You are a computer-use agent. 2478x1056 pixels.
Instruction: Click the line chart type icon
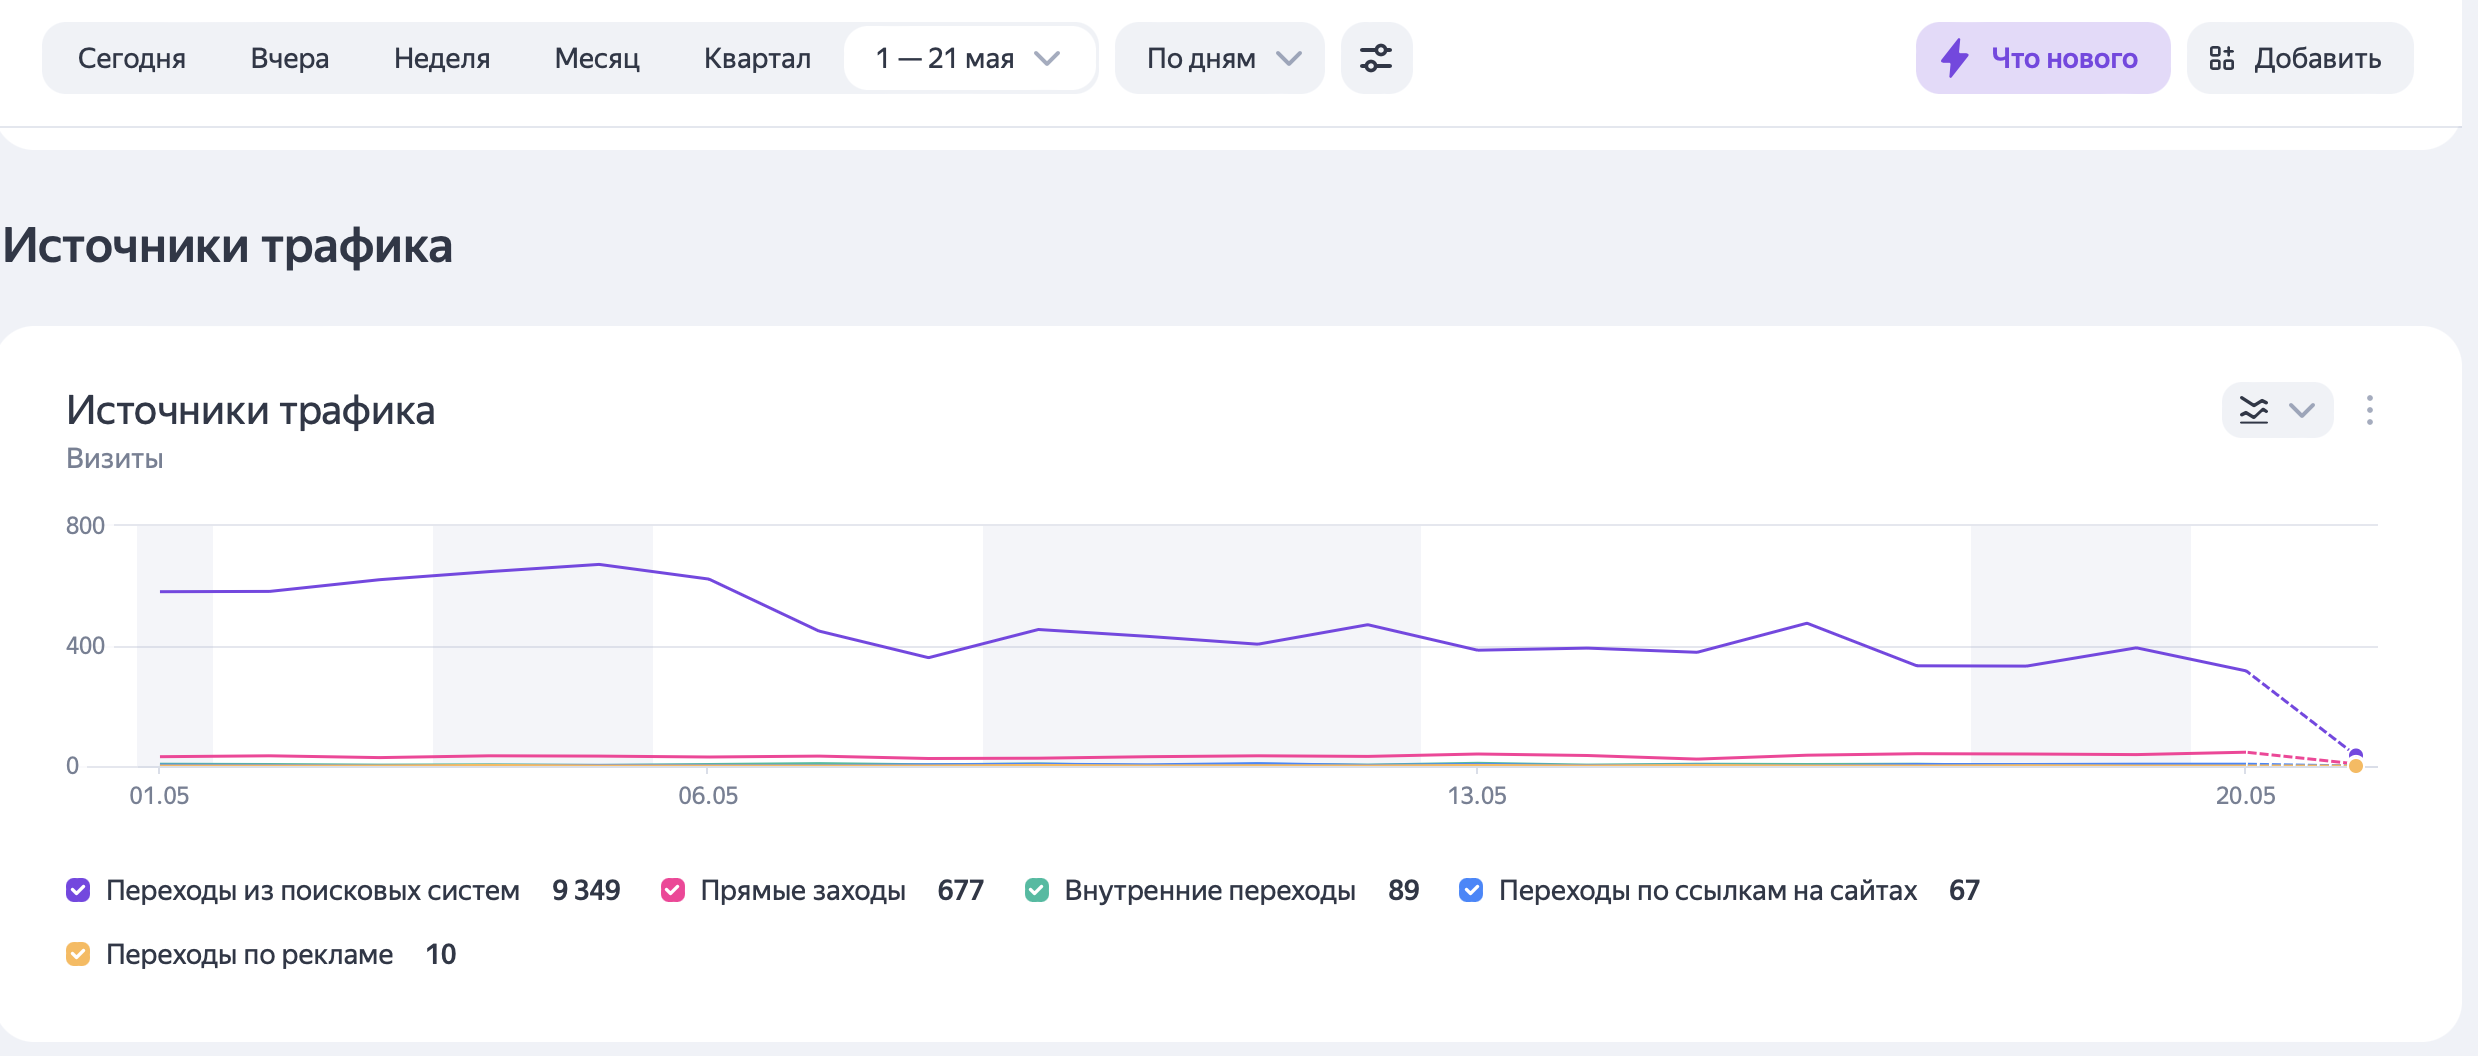tap(2254, 410)
